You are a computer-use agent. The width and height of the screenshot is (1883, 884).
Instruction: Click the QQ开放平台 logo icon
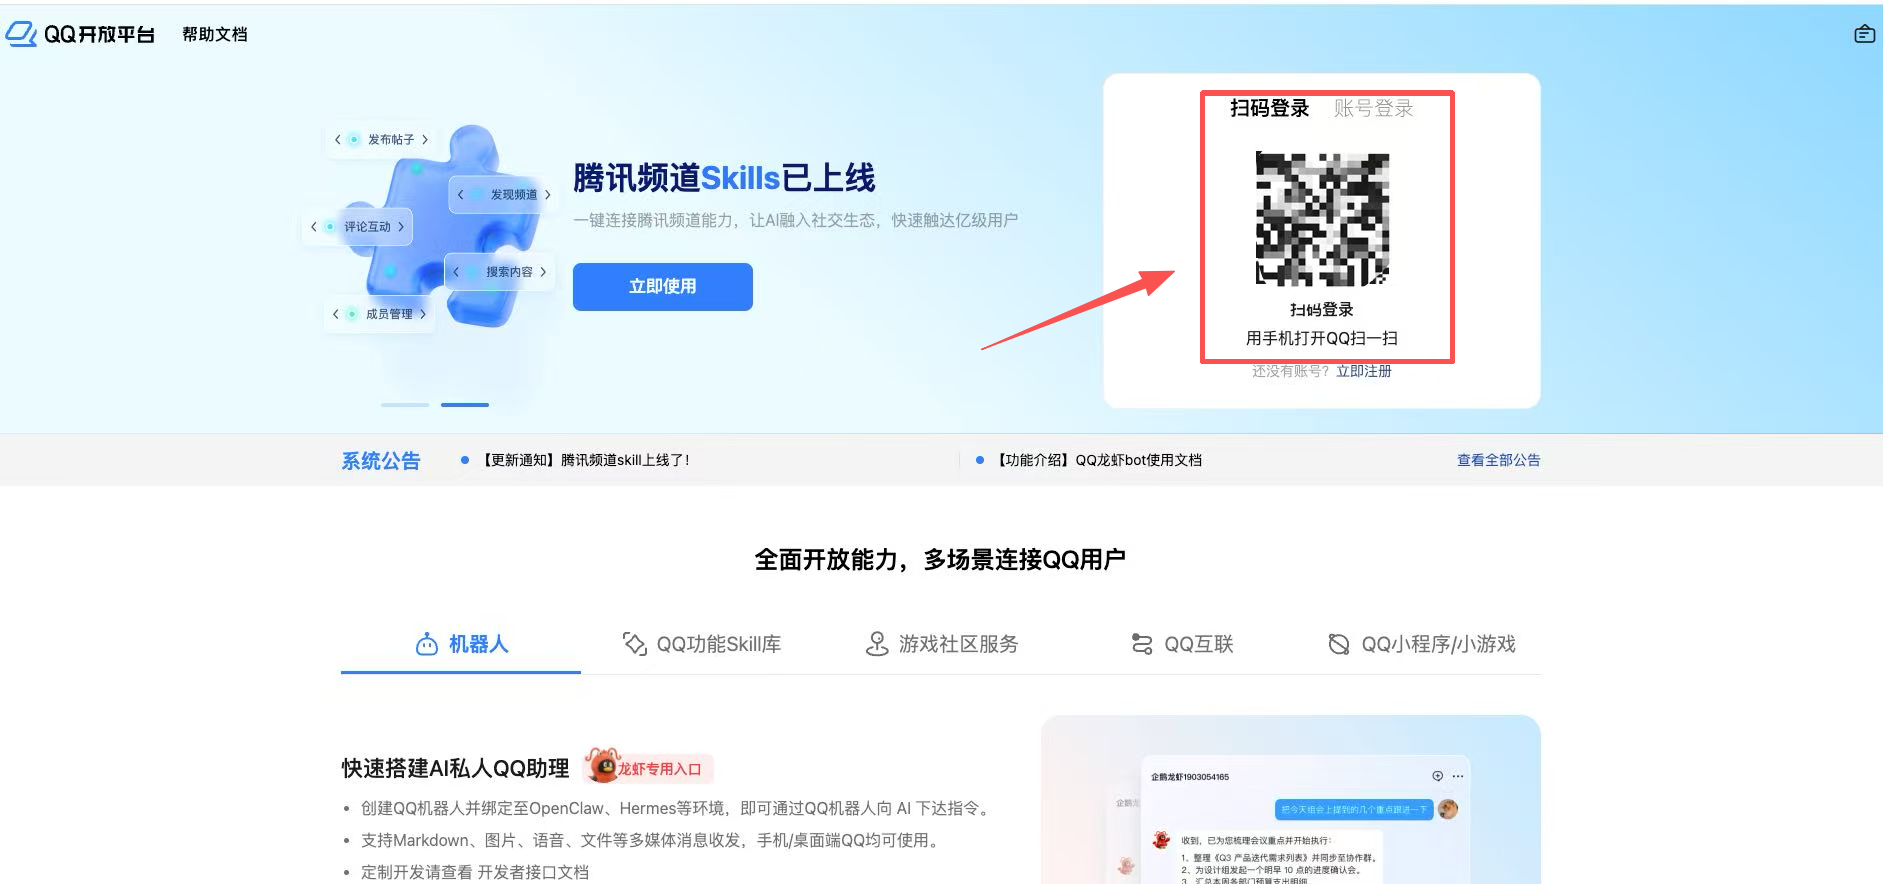pos(22,34)
